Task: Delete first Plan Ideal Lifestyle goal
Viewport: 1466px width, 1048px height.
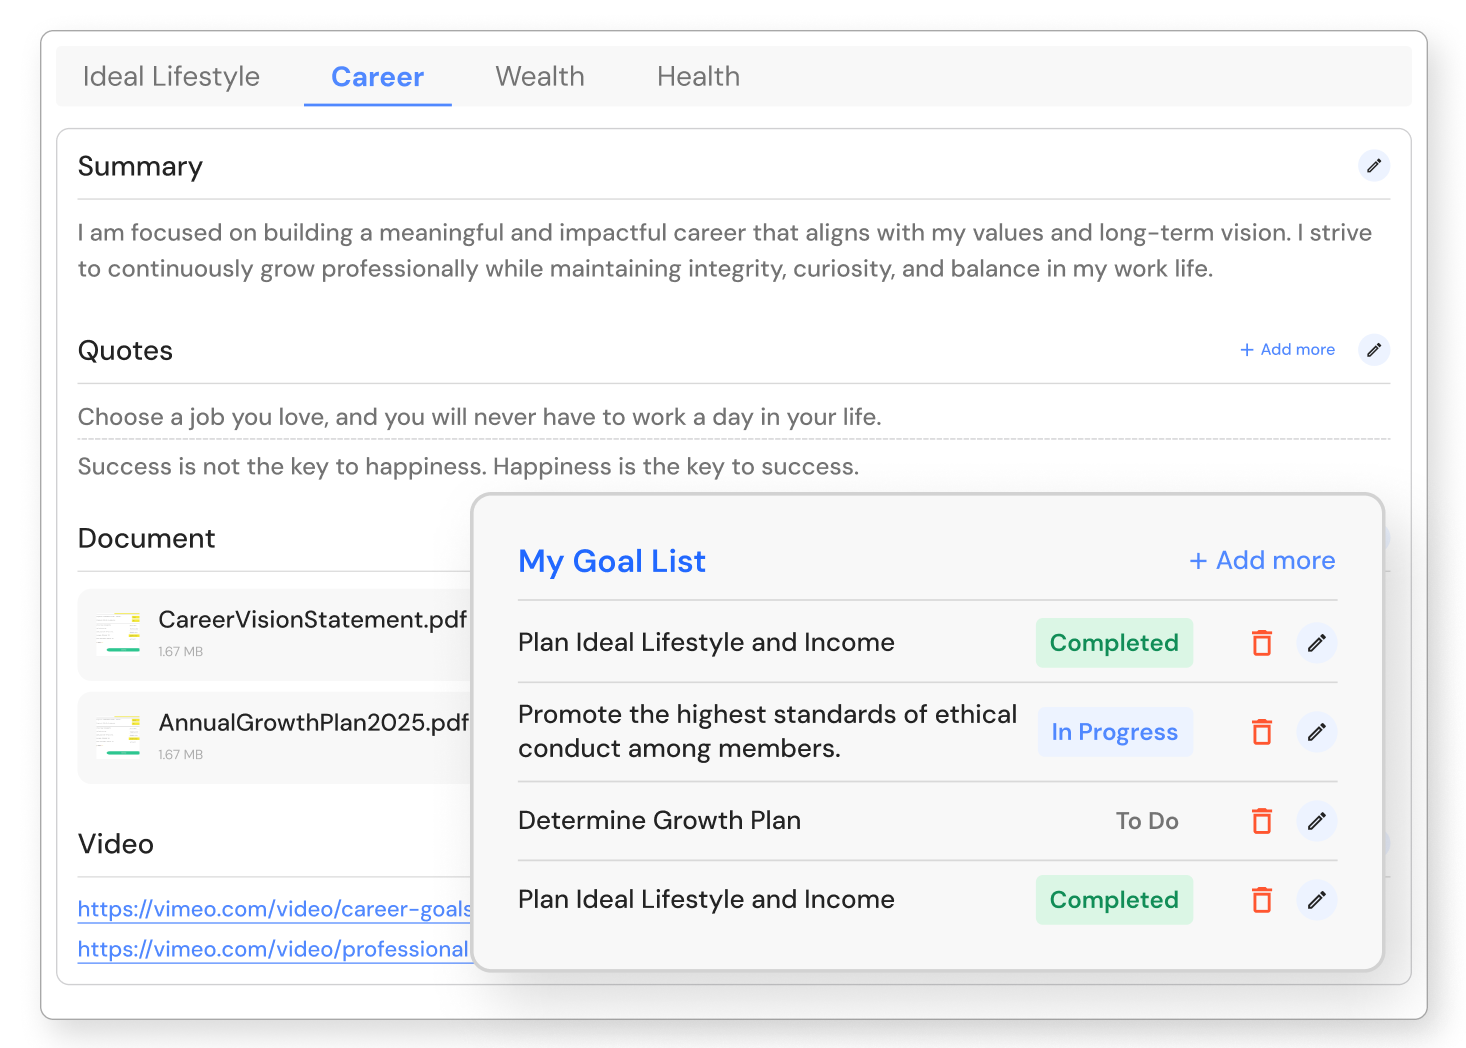Action: 1262,643
